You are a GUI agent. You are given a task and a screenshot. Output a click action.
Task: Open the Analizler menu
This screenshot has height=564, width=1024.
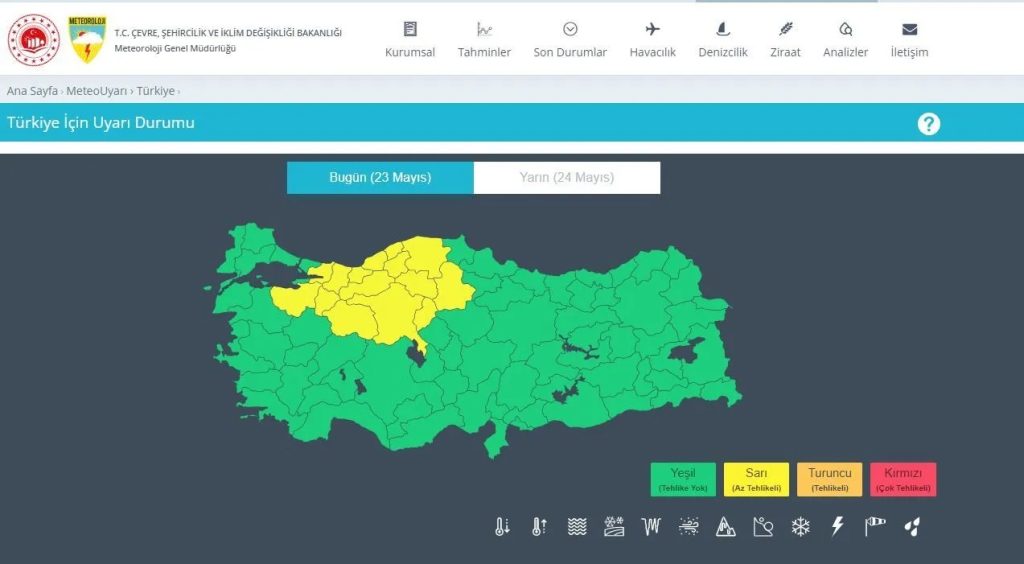(x=845, y=40)
